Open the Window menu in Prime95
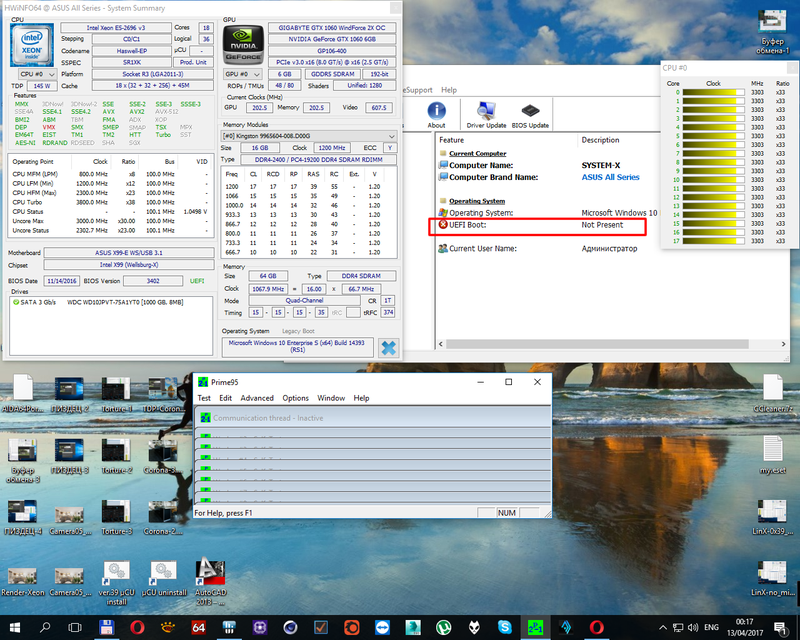The height and width of the screenshot is (640, 800). coord(331,398)
